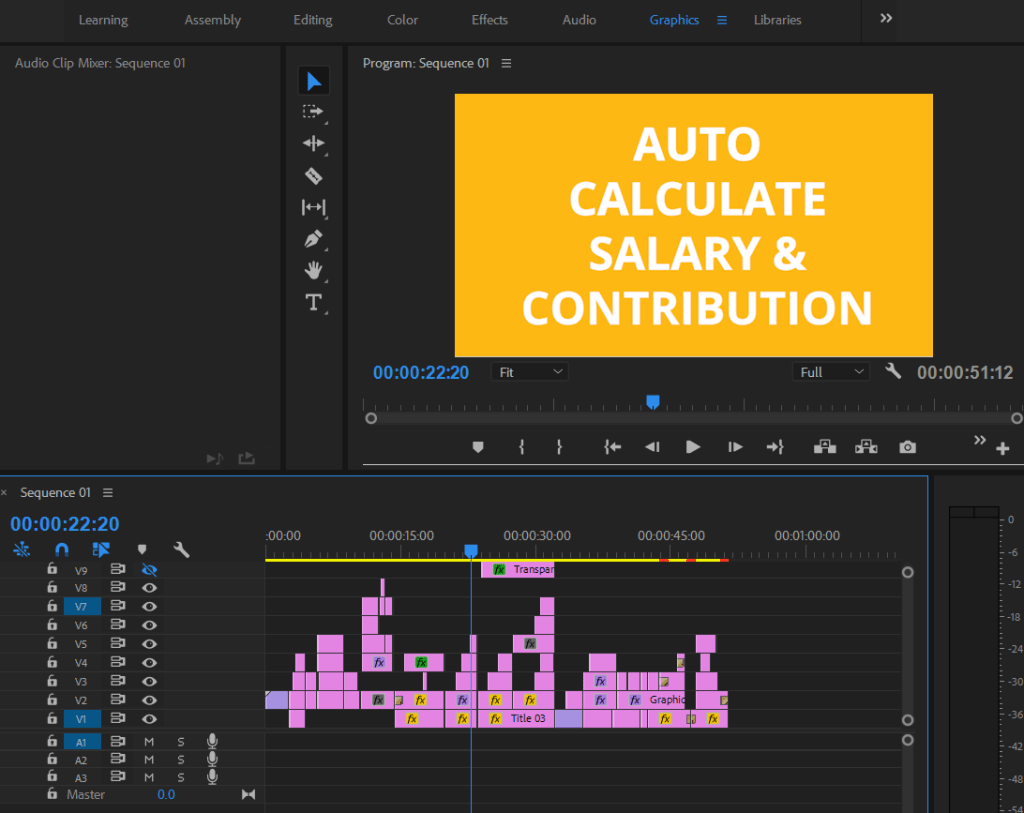Viewport: 1024px width, 813px height.
Task: Expand hidden workspaces with double chevron
Action: tap(886, 19)
